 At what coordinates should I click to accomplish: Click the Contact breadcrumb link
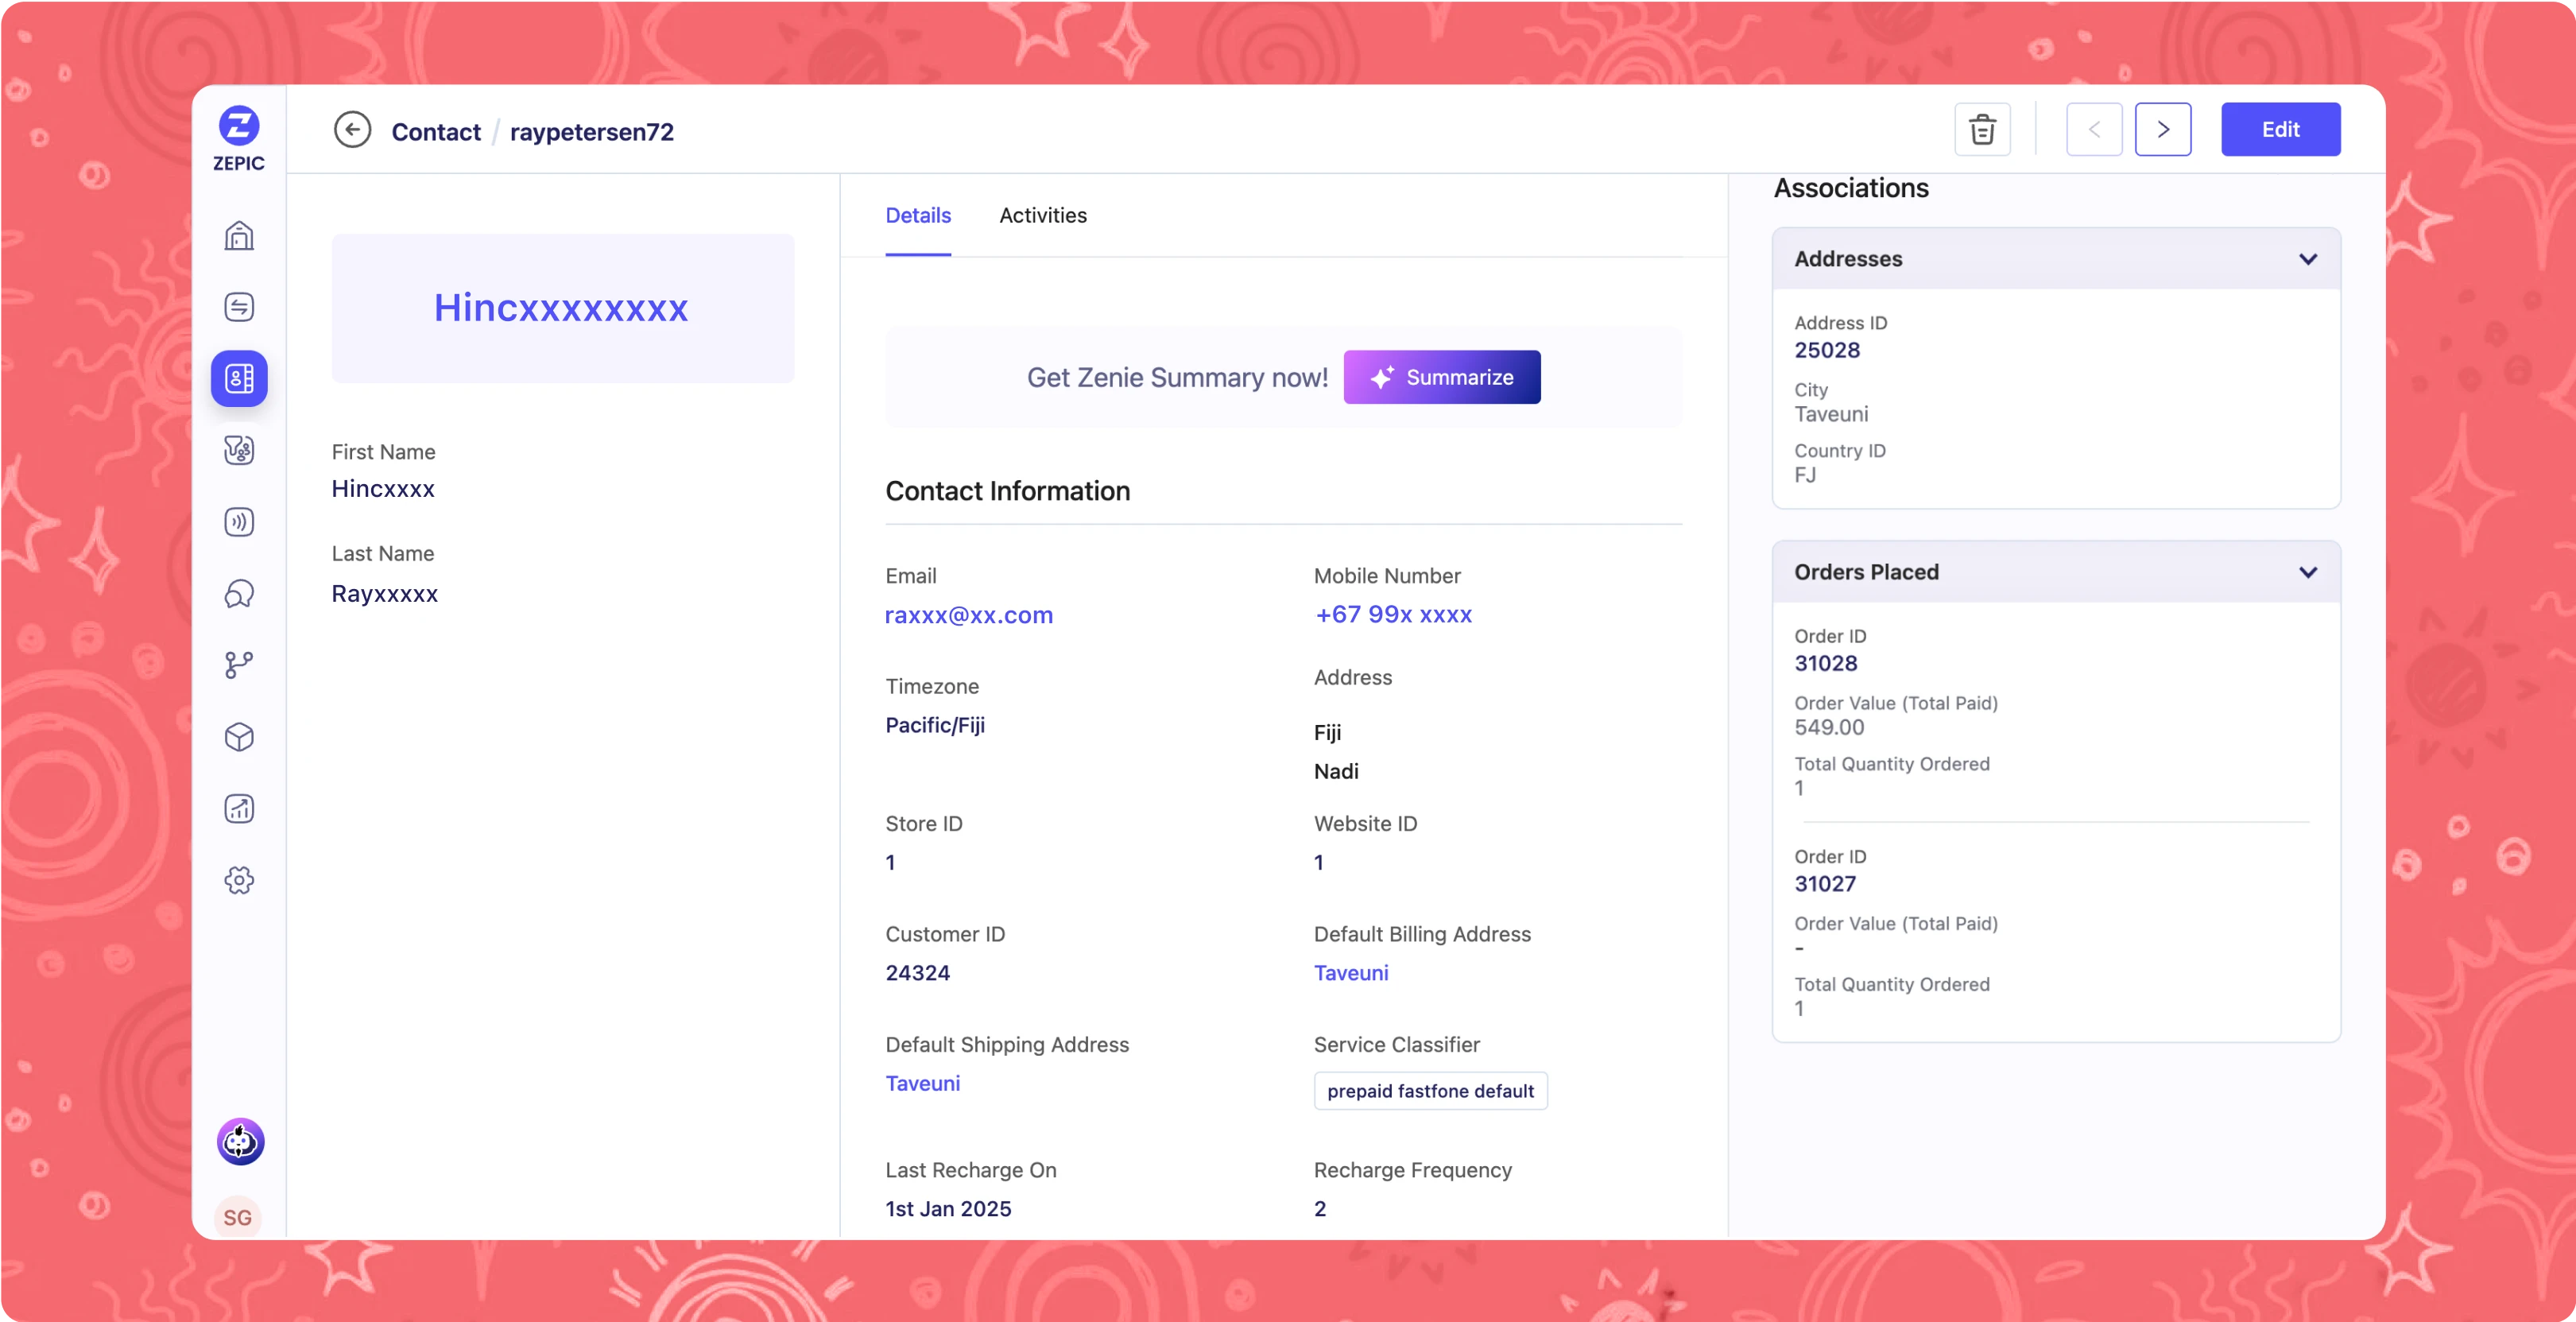point(436,131)
